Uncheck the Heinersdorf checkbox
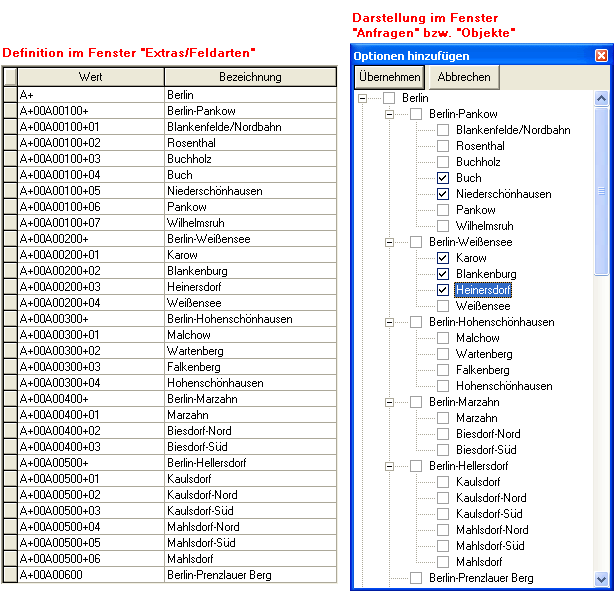614x591 pixels. pyautogui.click(x=443, y=290)
